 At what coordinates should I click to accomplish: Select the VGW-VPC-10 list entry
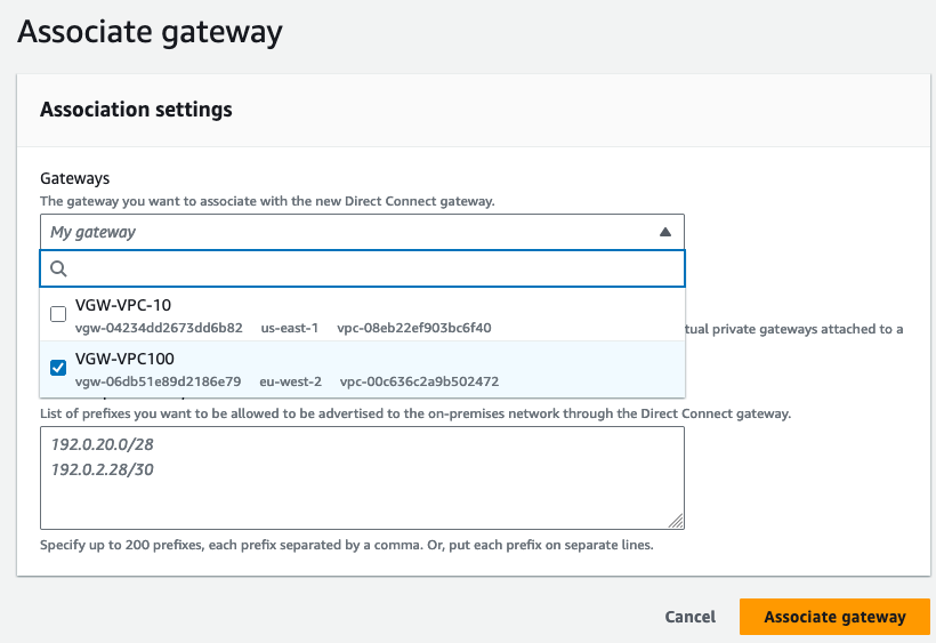(x=300, y=314)
